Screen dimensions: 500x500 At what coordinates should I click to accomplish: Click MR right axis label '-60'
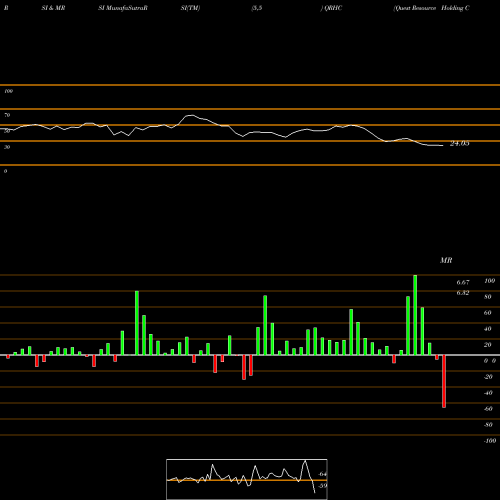(x=488, y=409)
